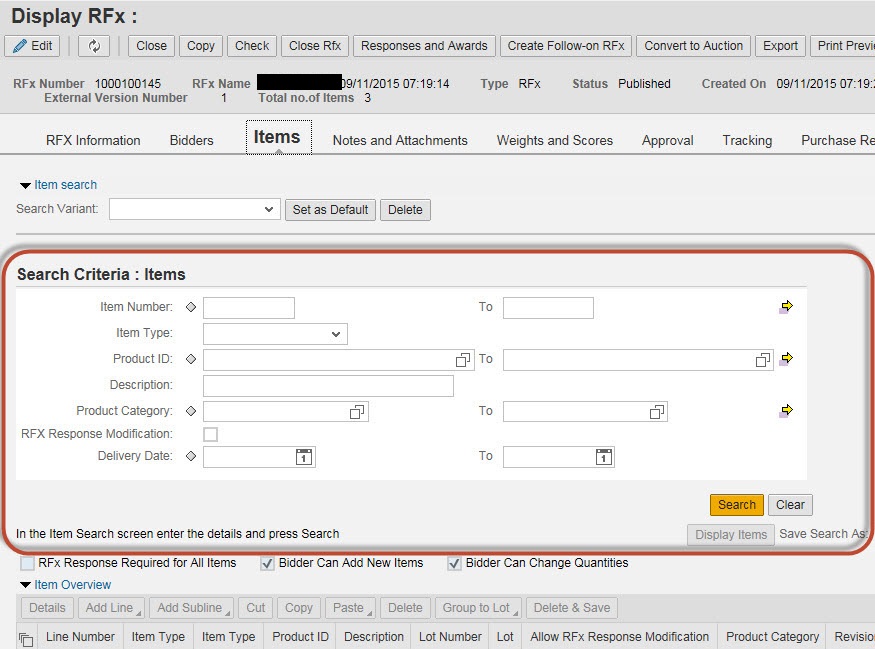Click the orange Search button
This screenshot has width=875, height=649.
(x=737, y=505)
